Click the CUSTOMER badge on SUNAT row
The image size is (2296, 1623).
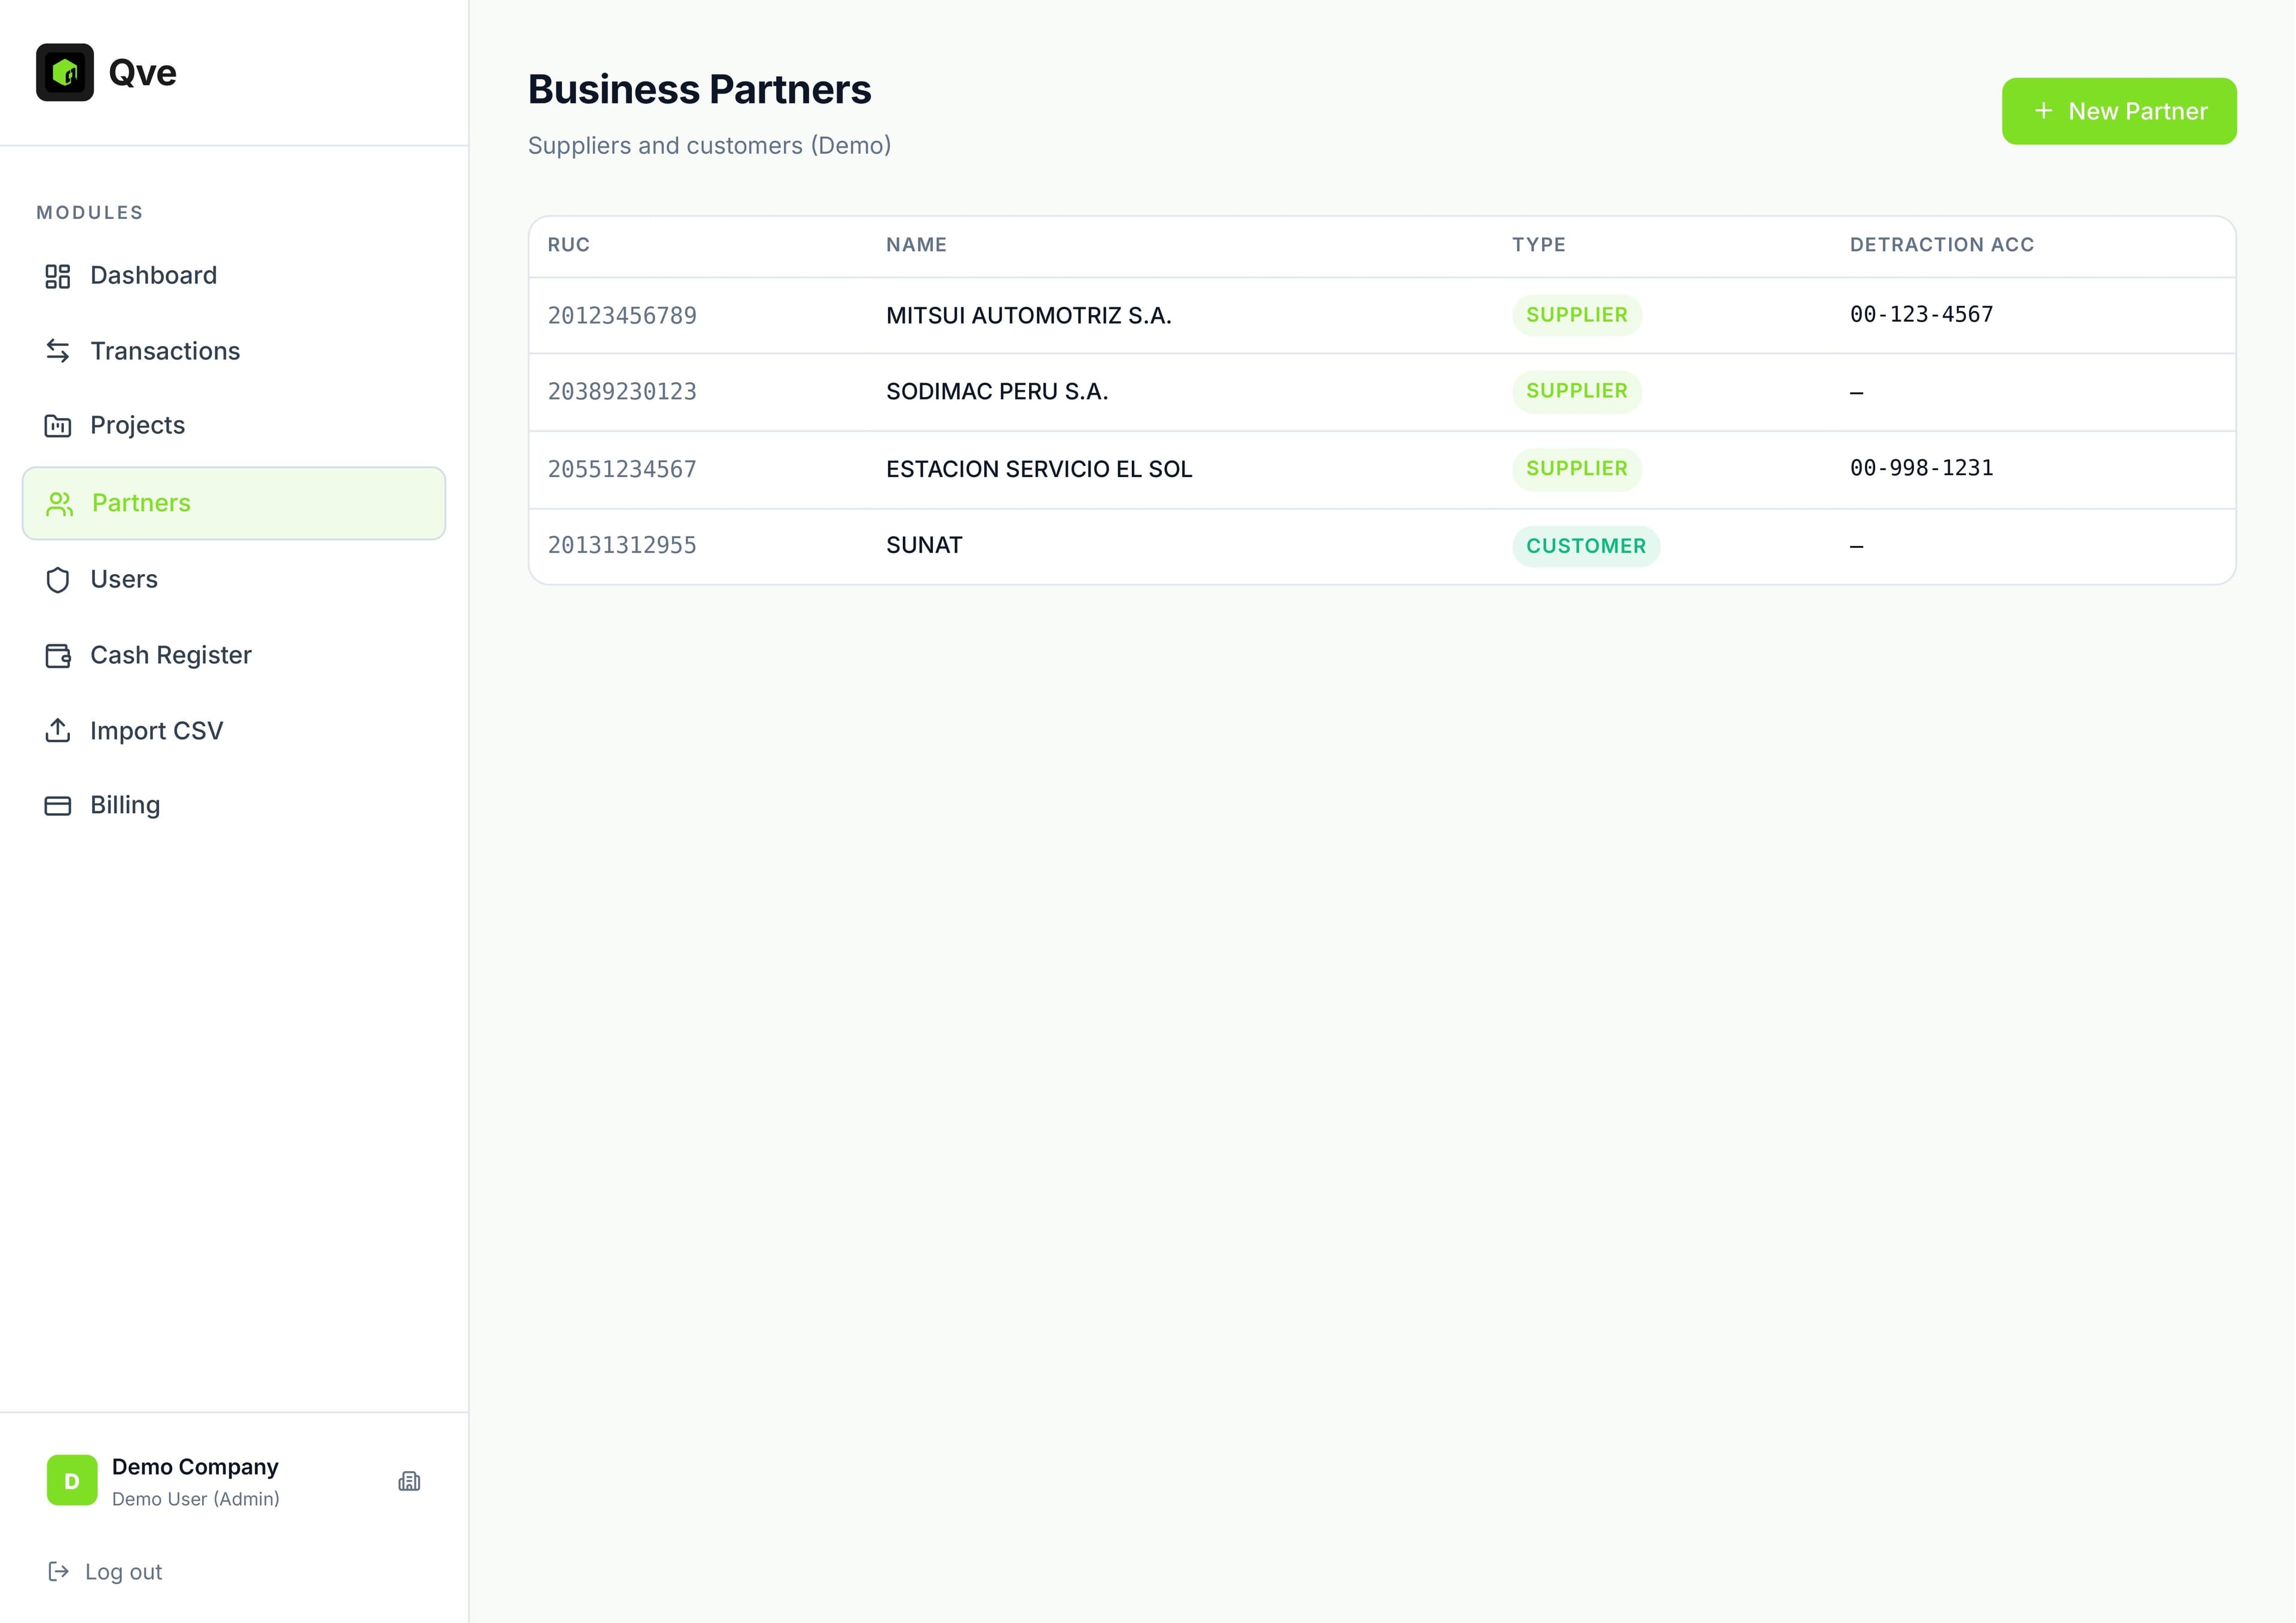1585,546
